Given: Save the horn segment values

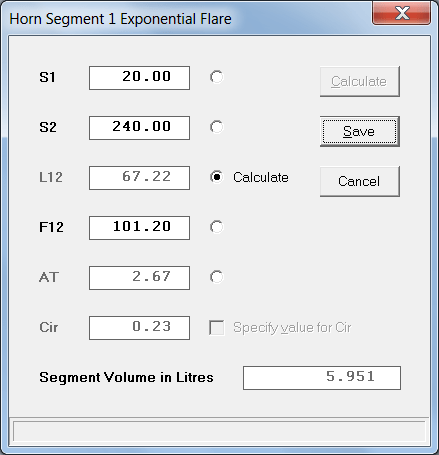Looking at the screenshot, I should pos(360,131).
